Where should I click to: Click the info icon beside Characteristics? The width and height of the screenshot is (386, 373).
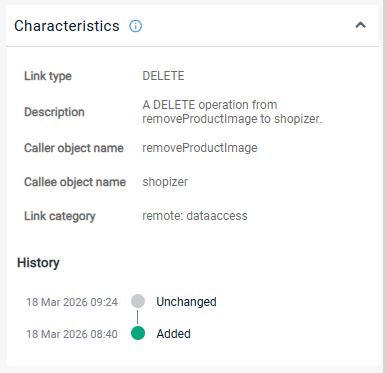point(135,26)
